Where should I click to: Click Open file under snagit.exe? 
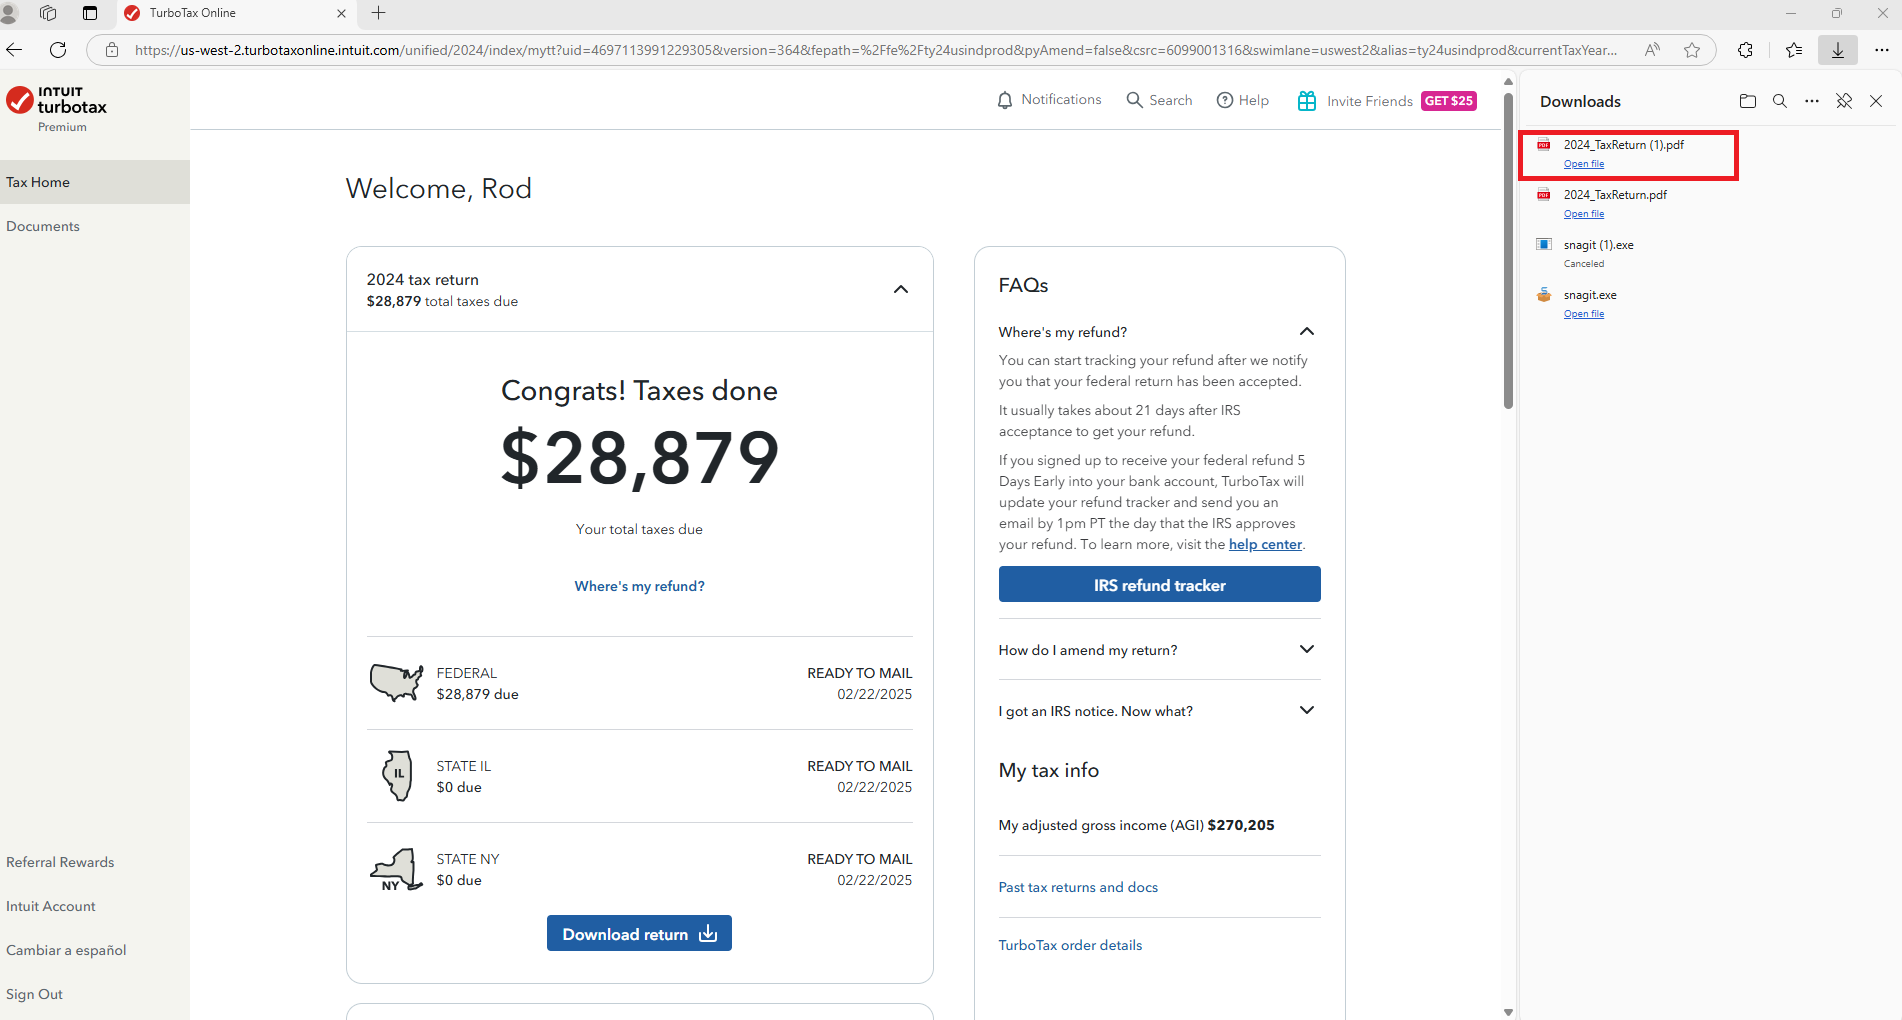pos(1584,314)
